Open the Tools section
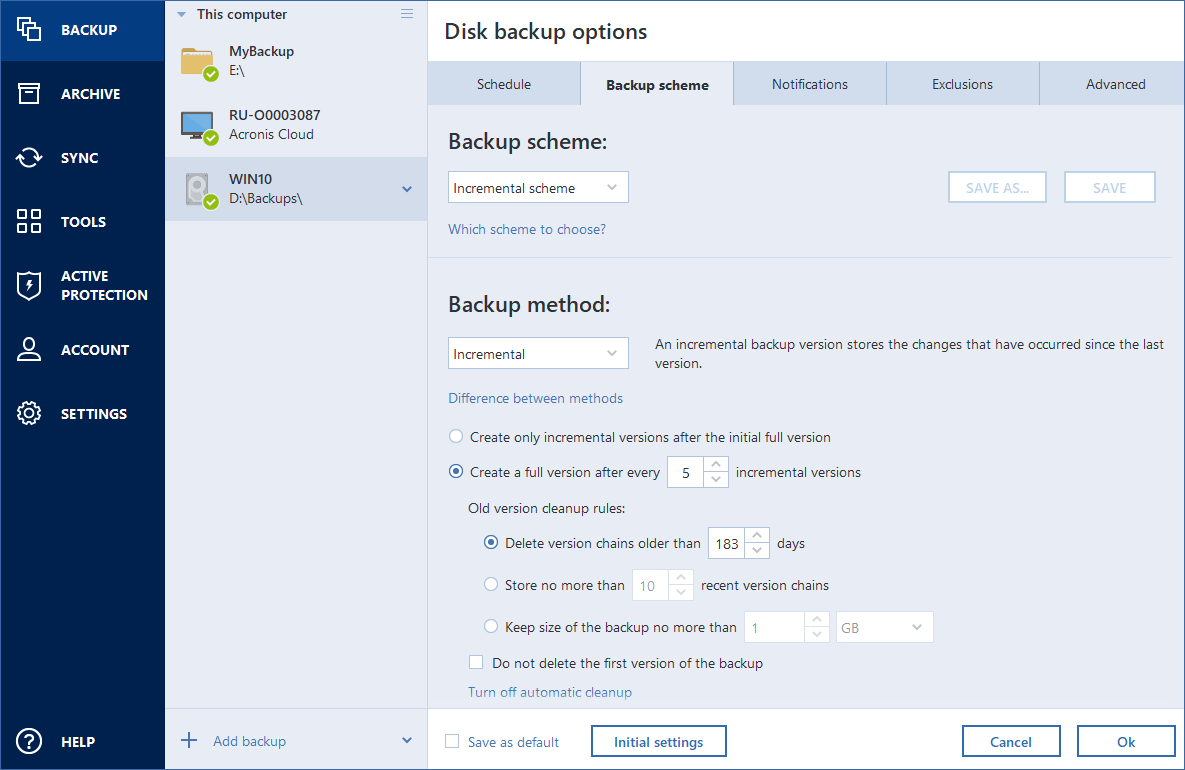1185x770 pixels. [82, 221]
